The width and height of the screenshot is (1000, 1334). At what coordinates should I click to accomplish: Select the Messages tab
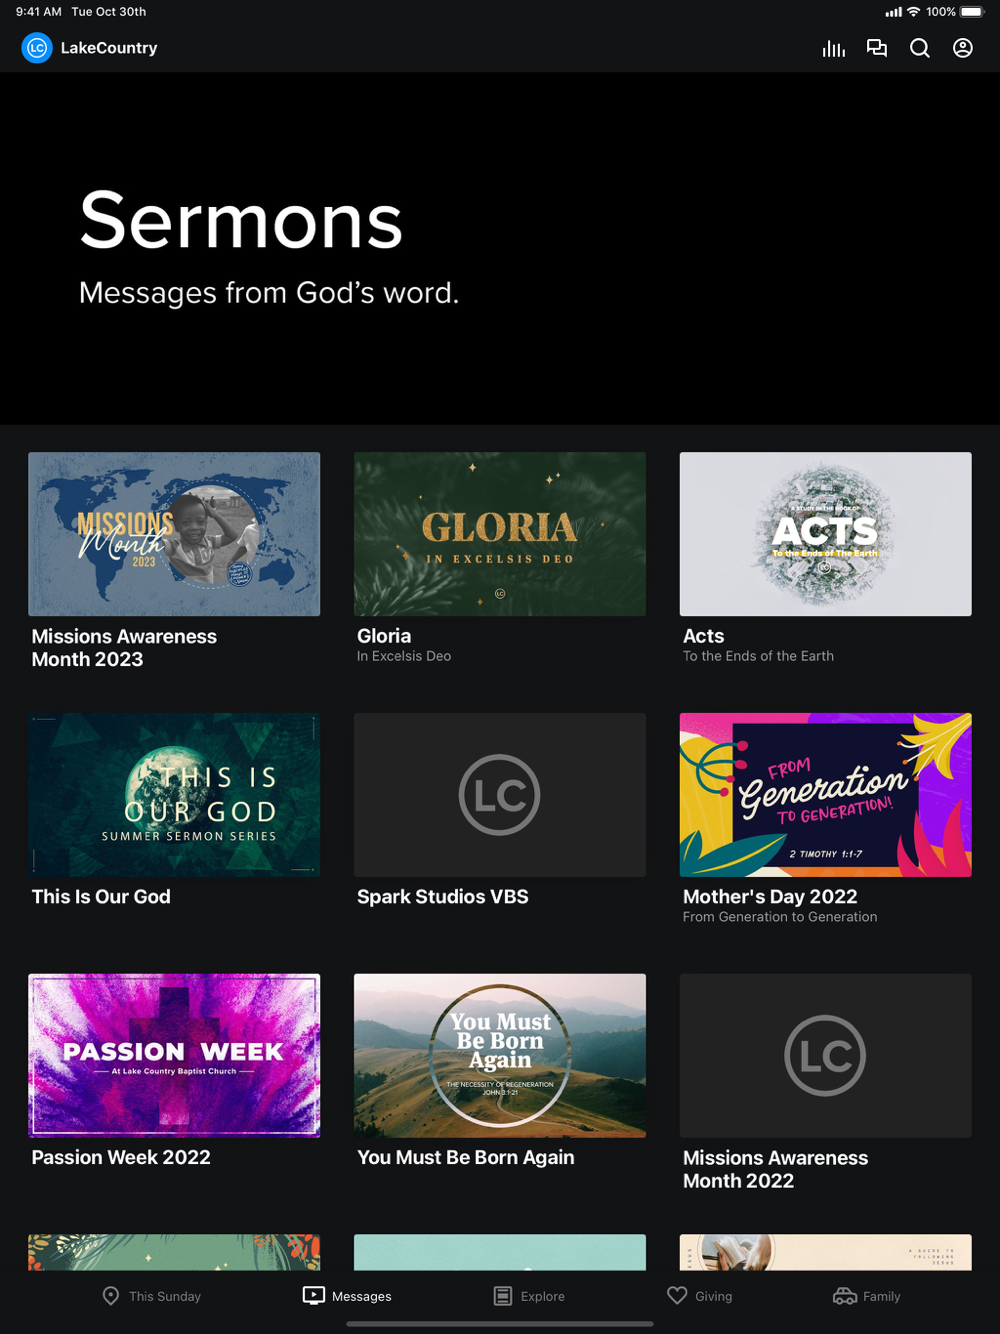pos(347,1296)
